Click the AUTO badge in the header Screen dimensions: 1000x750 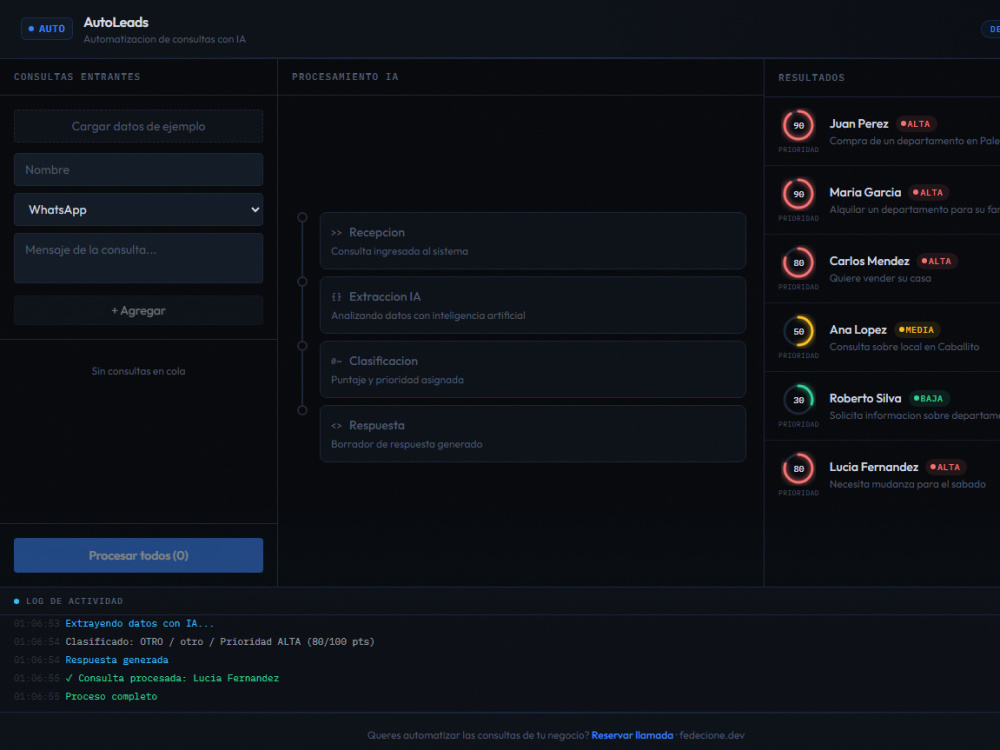tap(47, 29)
